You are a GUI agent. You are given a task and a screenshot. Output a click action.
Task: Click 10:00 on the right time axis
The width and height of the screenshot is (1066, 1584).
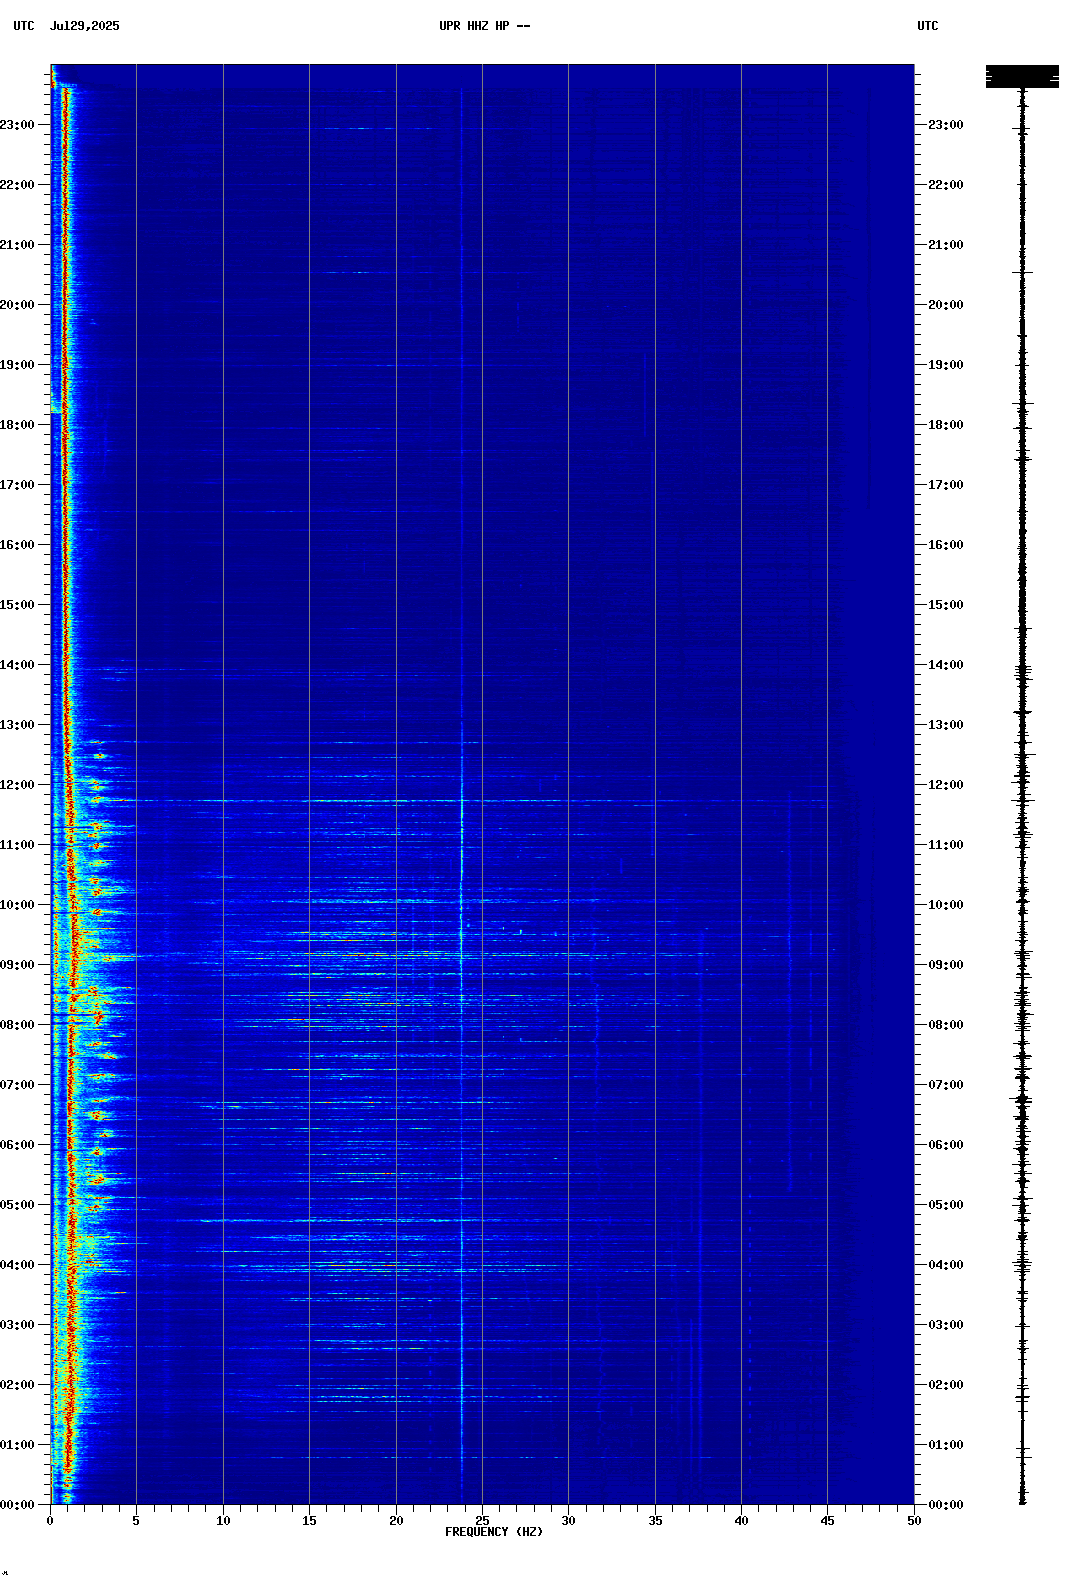pos(946,905)
